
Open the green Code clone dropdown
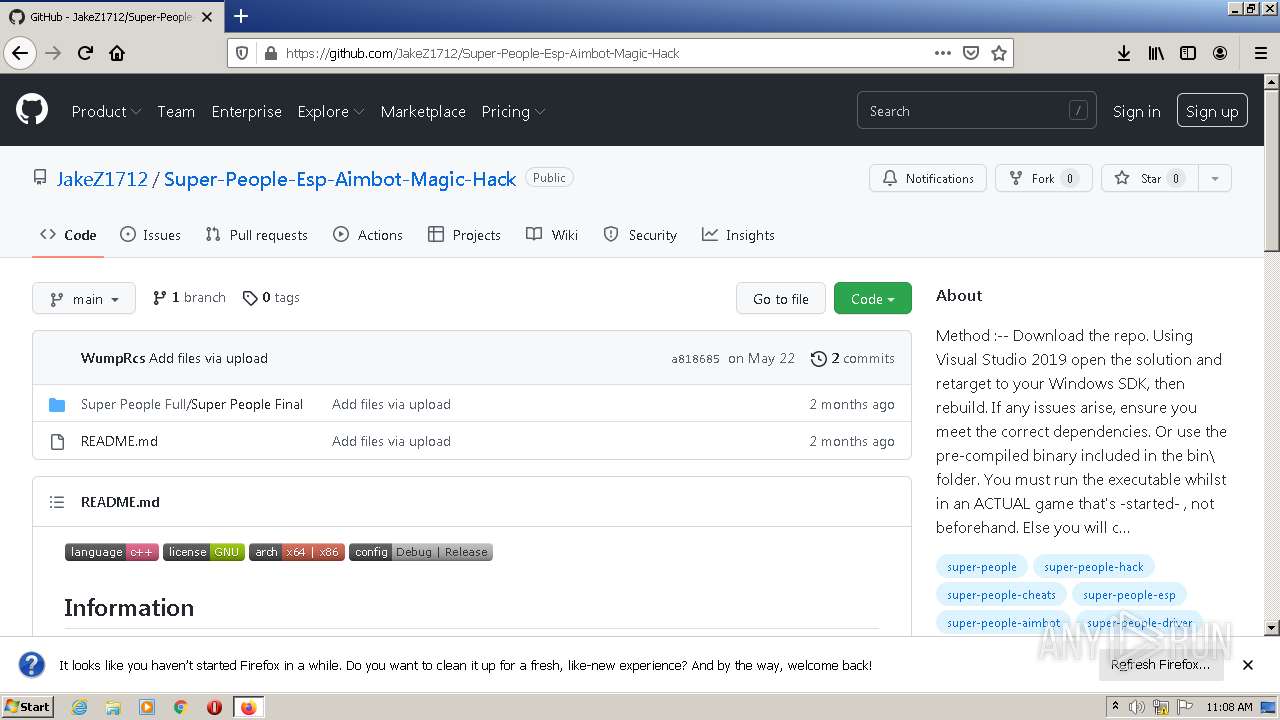pos(873,298)
